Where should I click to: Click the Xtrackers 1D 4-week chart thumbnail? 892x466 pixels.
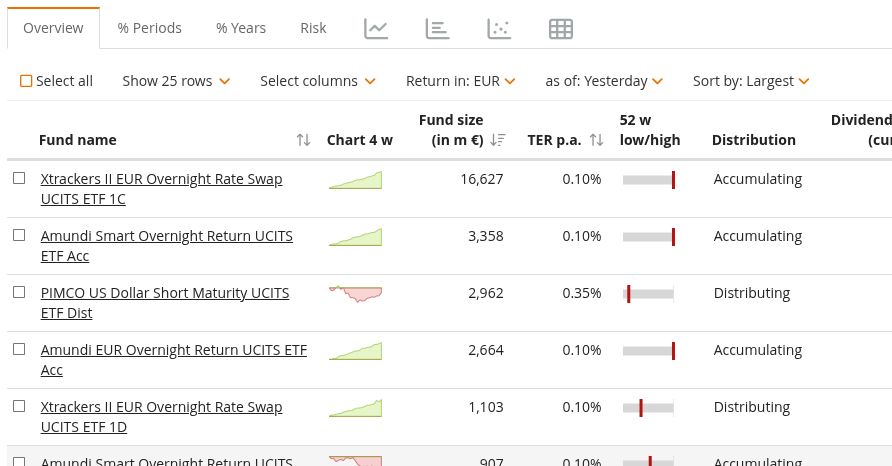356,407
